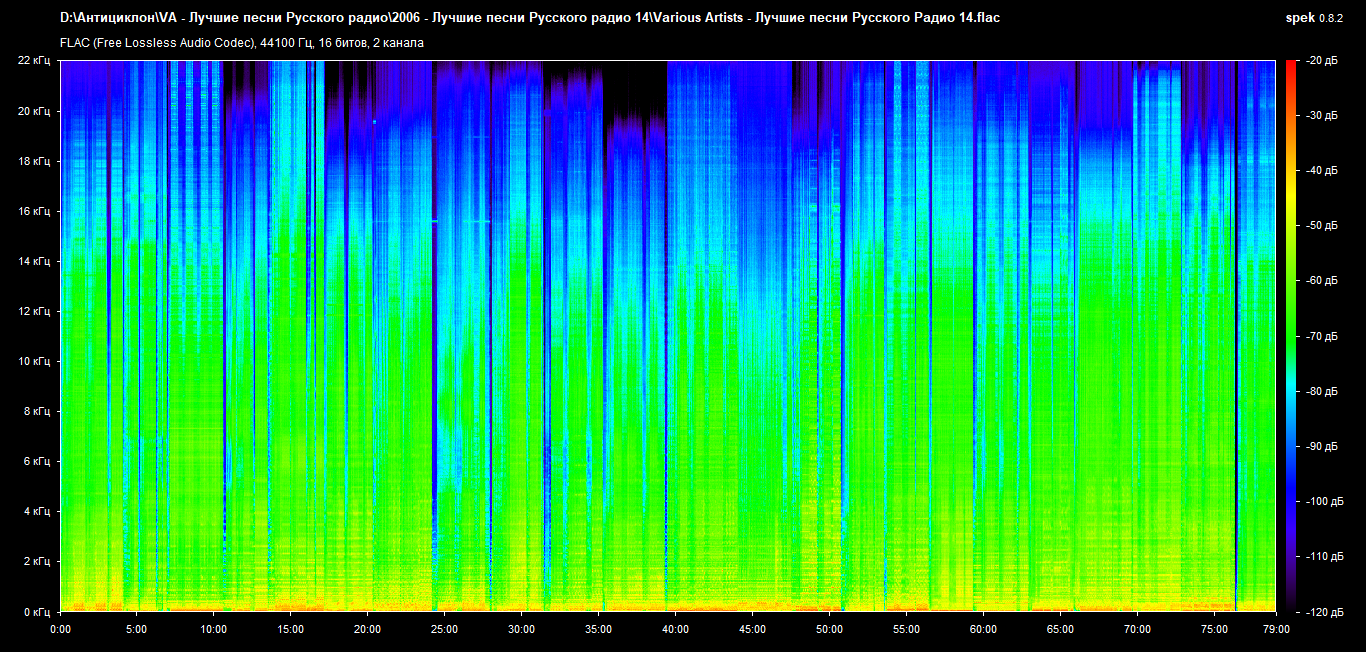Click the 0:00 start time label
The image size is (1366, 652).
coord(60,629)
